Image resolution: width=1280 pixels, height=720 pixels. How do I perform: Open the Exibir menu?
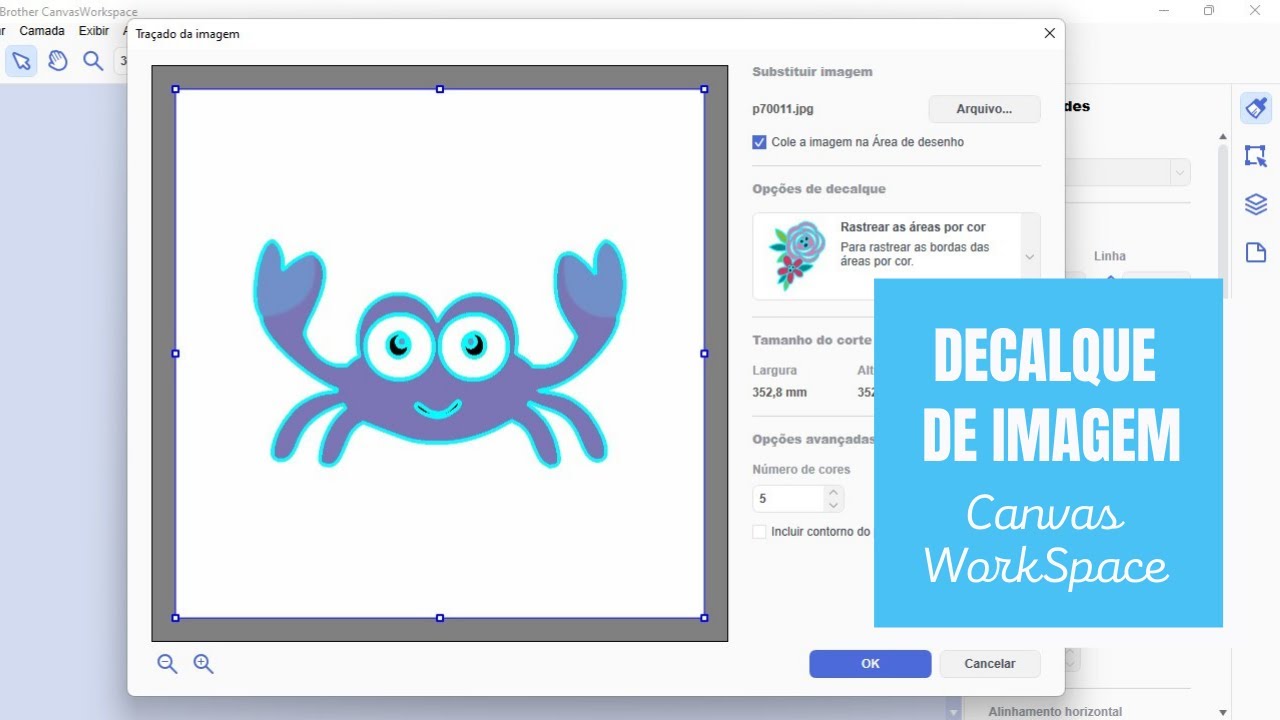[x=94, y=31]
